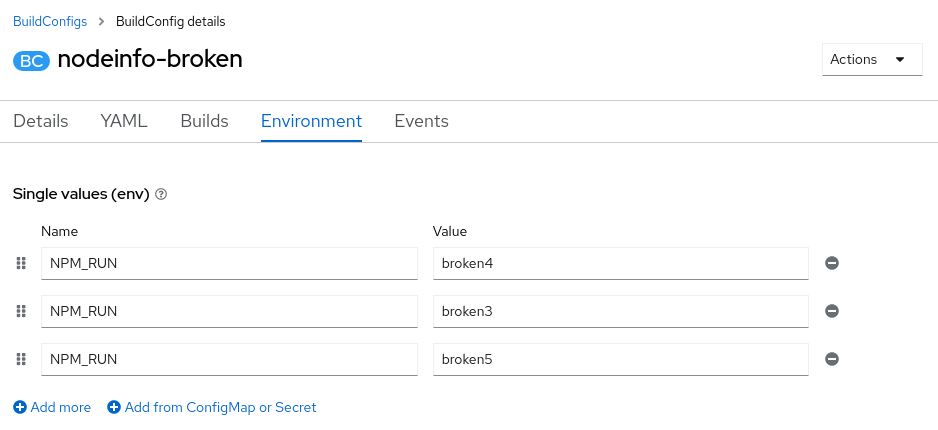Focus the Value field containing broken4
Image resolution: width=938 pixels, height=430 pixels.
pyautogui.click(x=620, y=263)
